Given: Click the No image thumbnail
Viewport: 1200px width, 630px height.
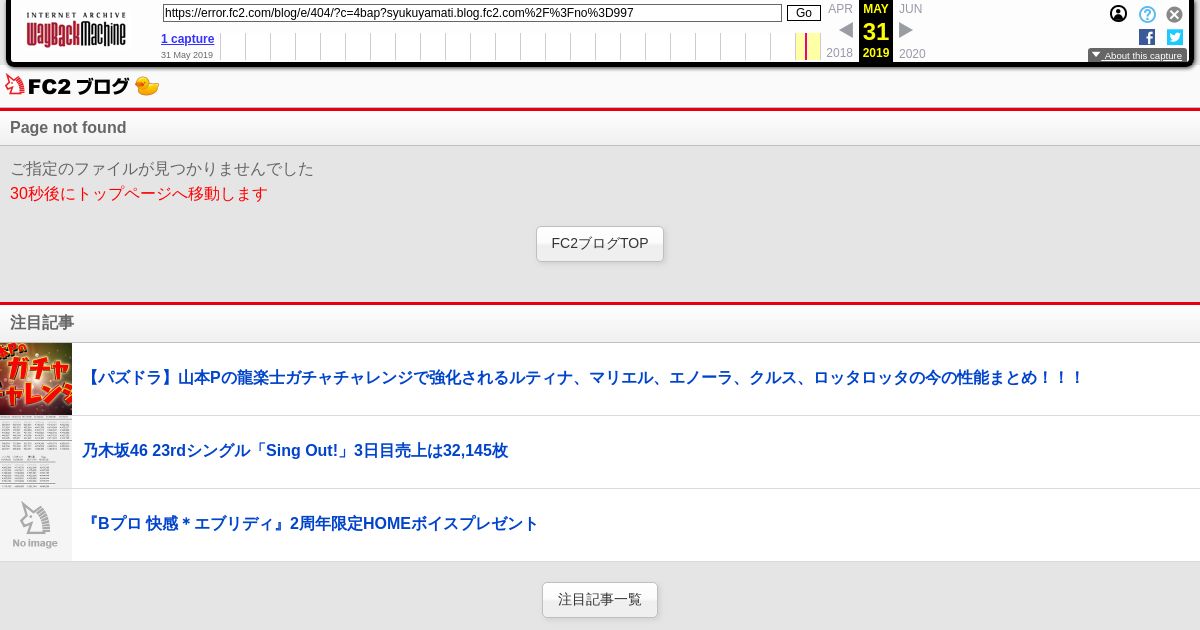Looking at the screenshot, I should [36, 525].
